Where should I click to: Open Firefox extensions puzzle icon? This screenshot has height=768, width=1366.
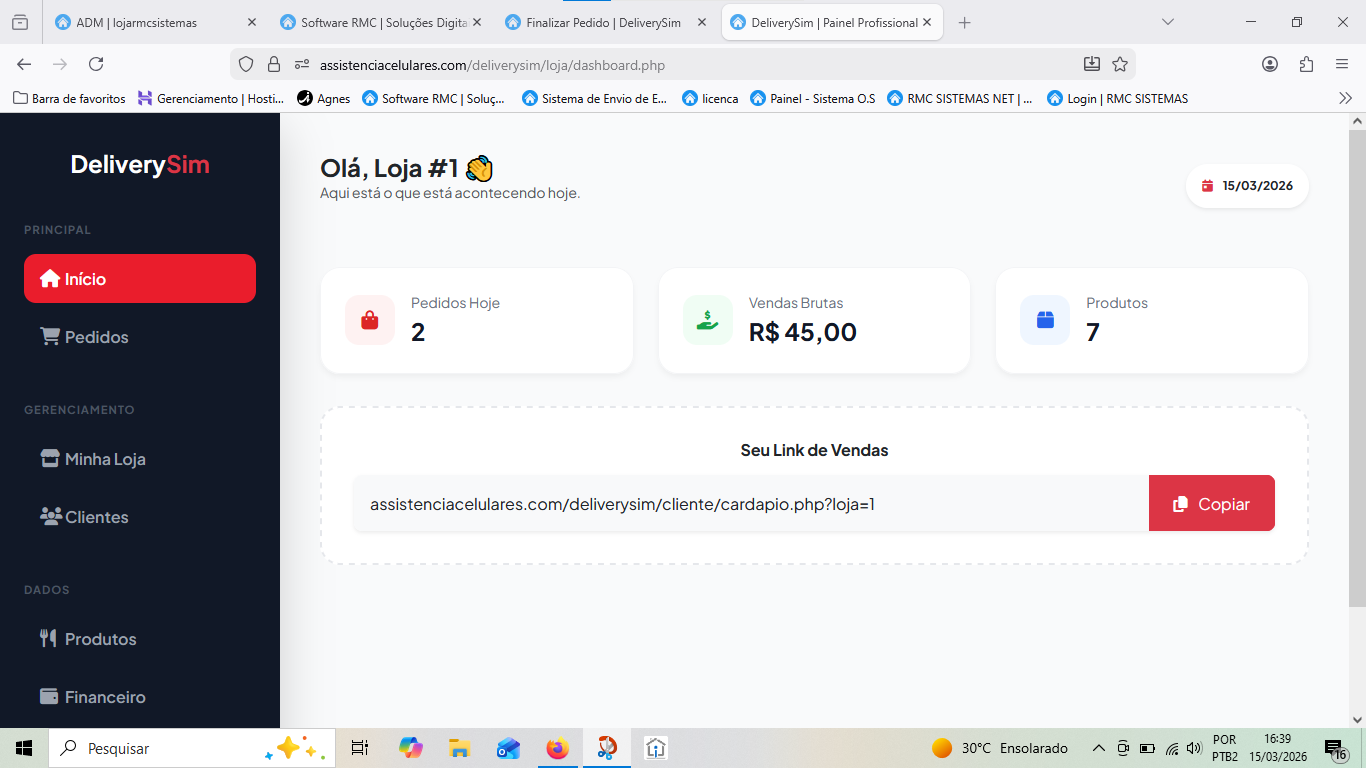(1306, 64)
